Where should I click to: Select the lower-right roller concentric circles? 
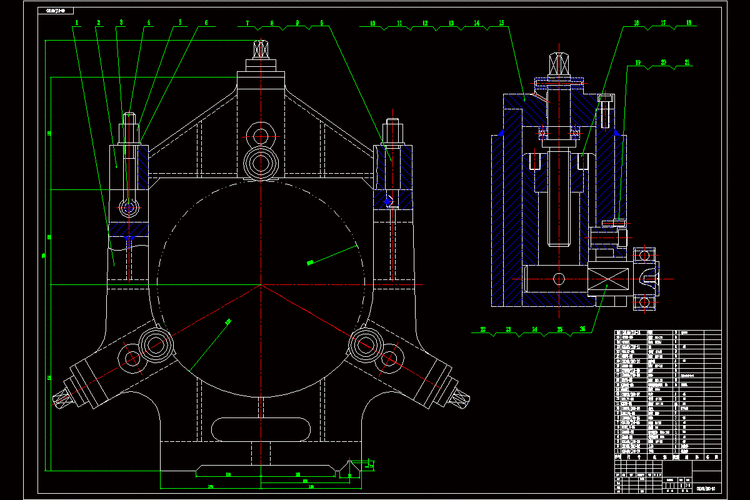(362, 346)
